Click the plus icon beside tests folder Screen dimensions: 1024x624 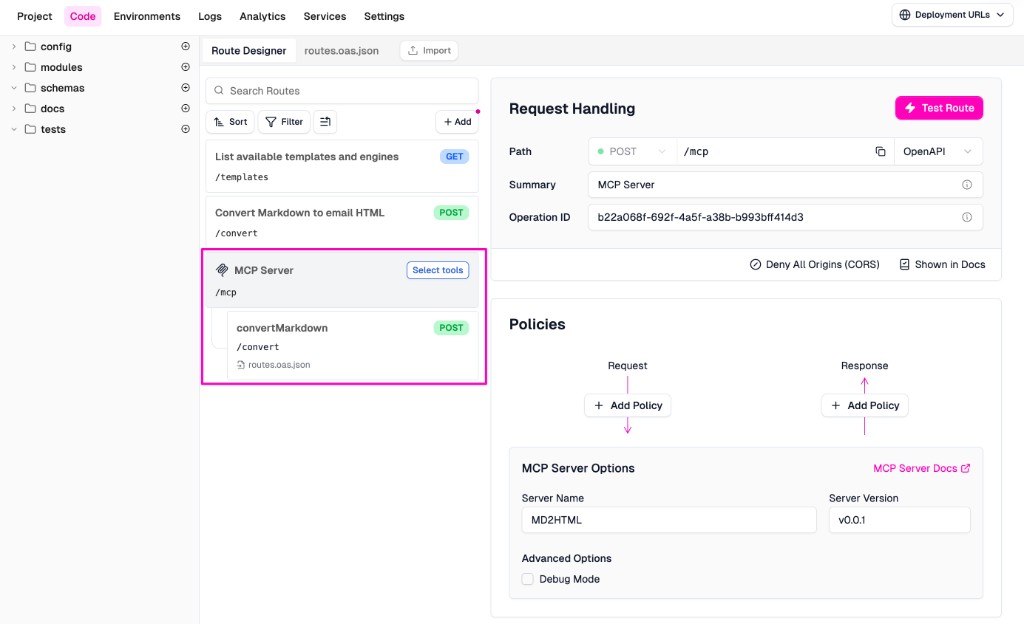tap(185, 129)
